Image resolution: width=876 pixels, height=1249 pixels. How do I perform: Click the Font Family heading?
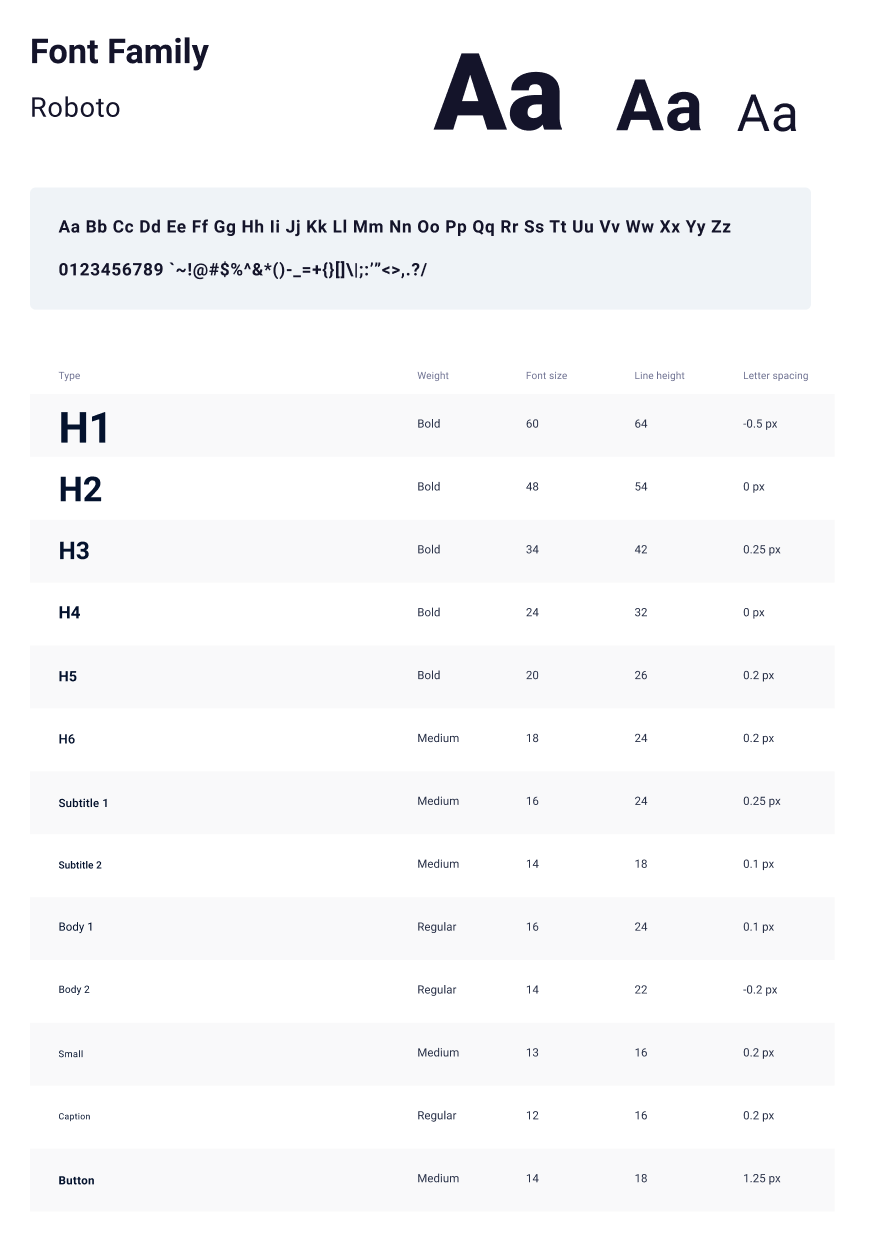pos(119,52)
